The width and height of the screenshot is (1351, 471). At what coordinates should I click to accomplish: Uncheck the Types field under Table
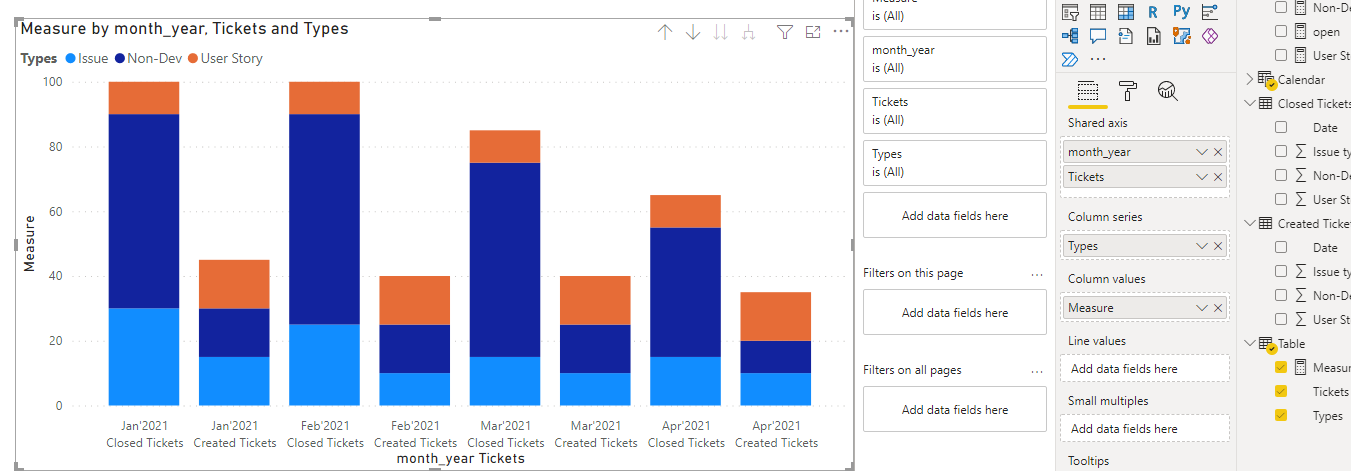coord(1281,415)
